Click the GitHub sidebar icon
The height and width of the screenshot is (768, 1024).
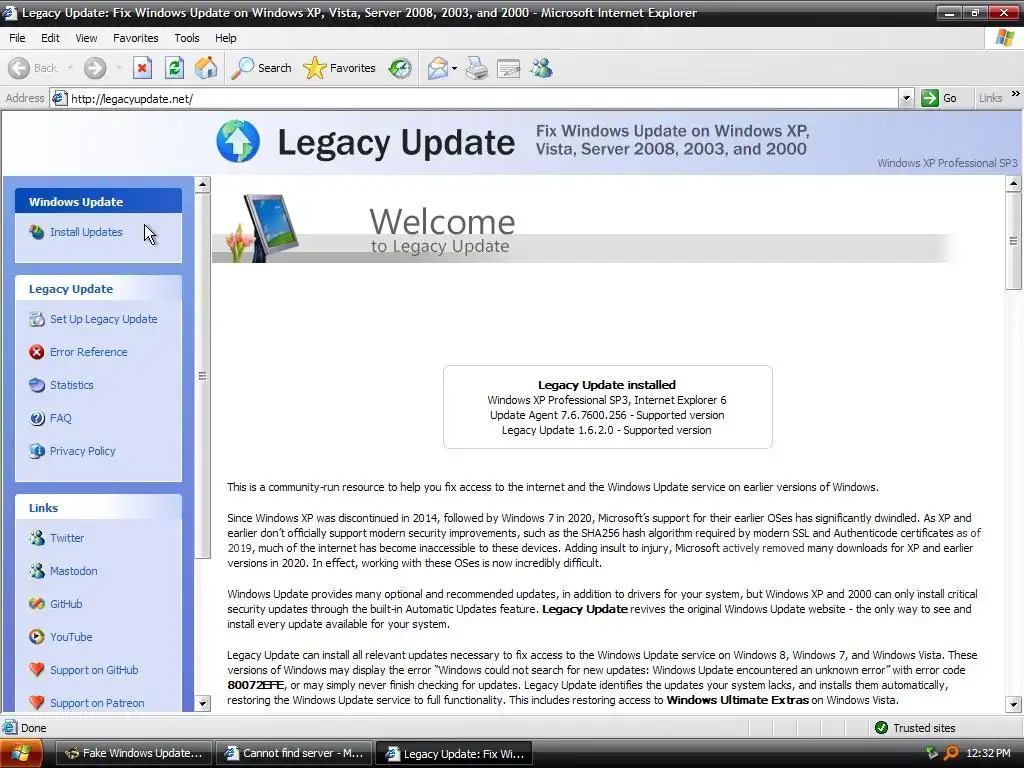[37, 604]
